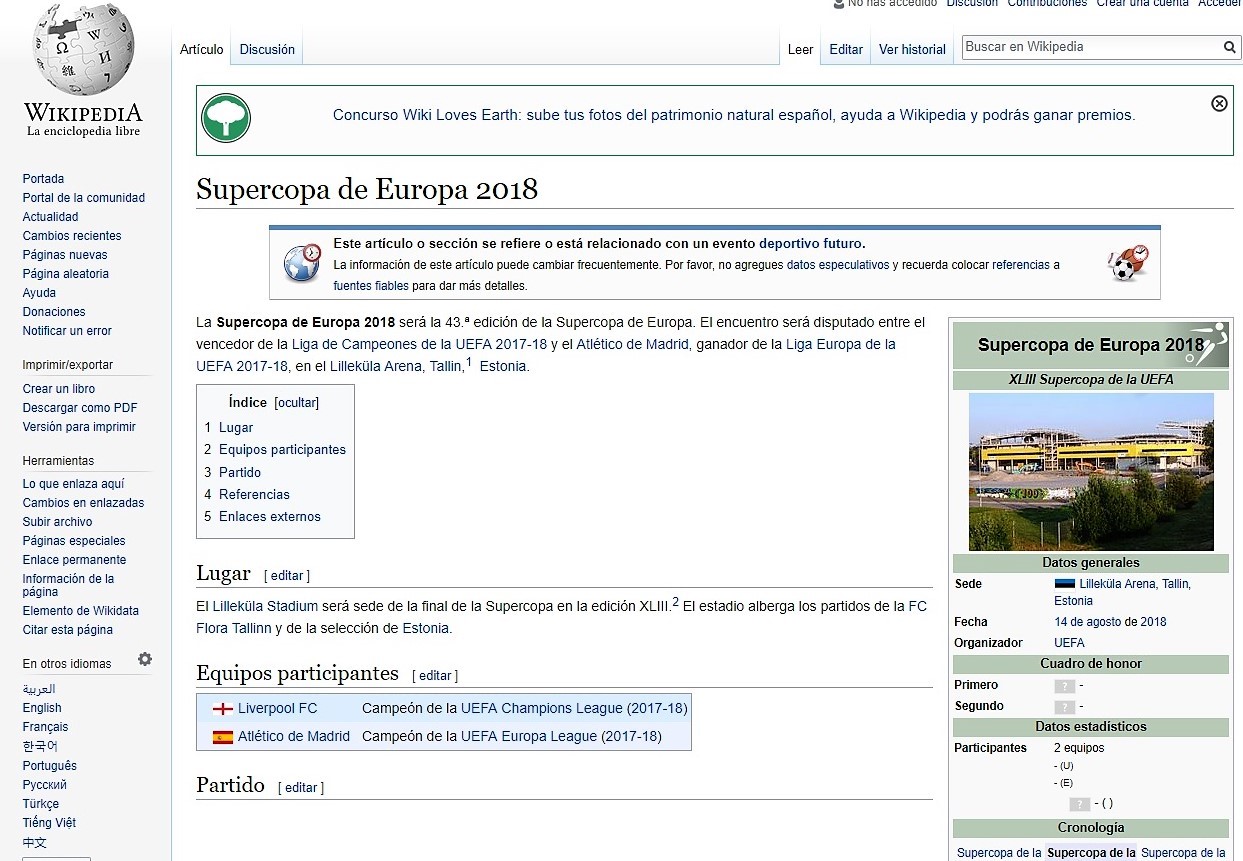Switch to the English language version

point(42,708)
